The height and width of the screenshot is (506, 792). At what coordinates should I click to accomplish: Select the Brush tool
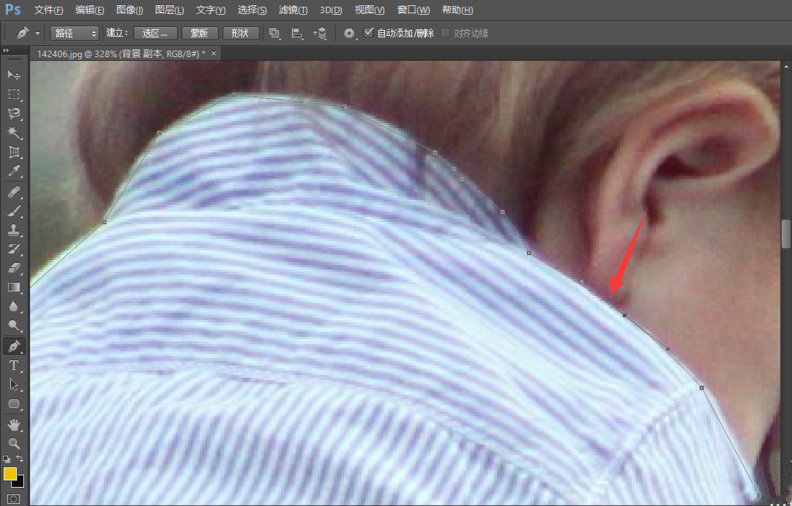(14, 211)
